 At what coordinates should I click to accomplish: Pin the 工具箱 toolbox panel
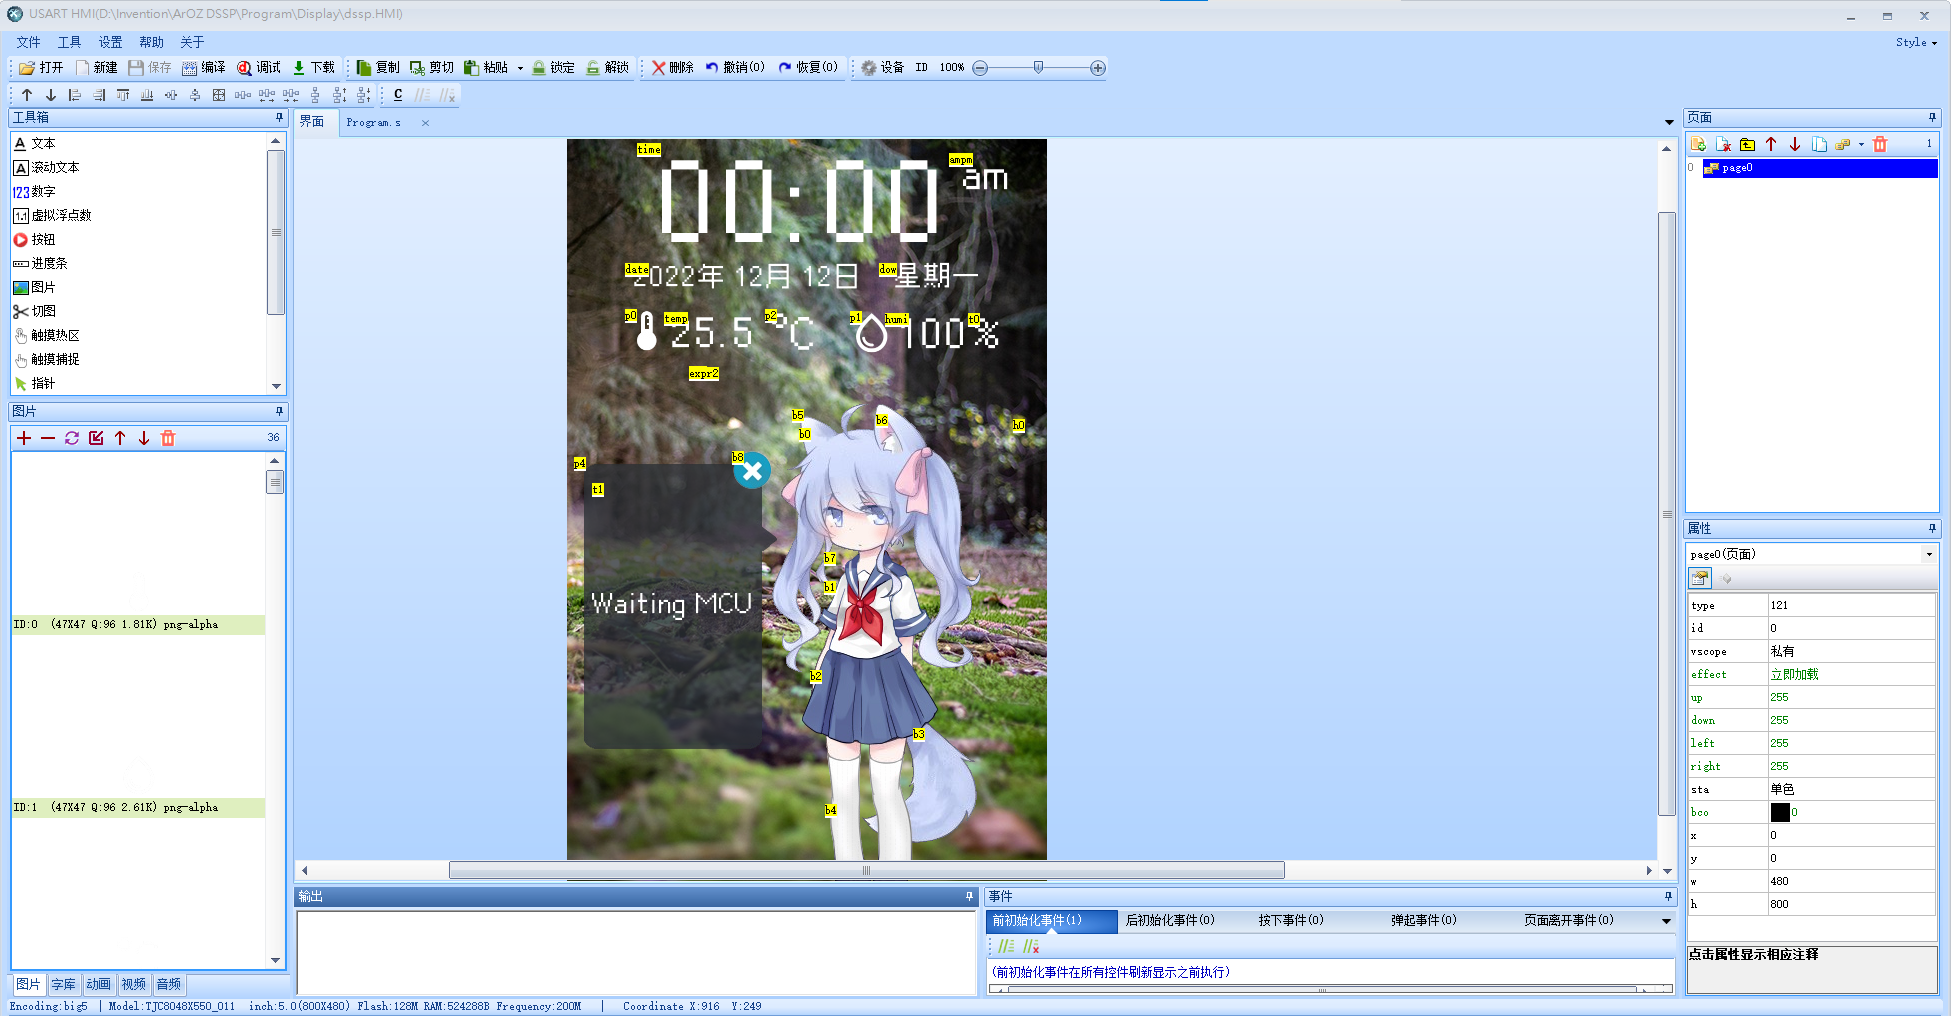point(278,117)
